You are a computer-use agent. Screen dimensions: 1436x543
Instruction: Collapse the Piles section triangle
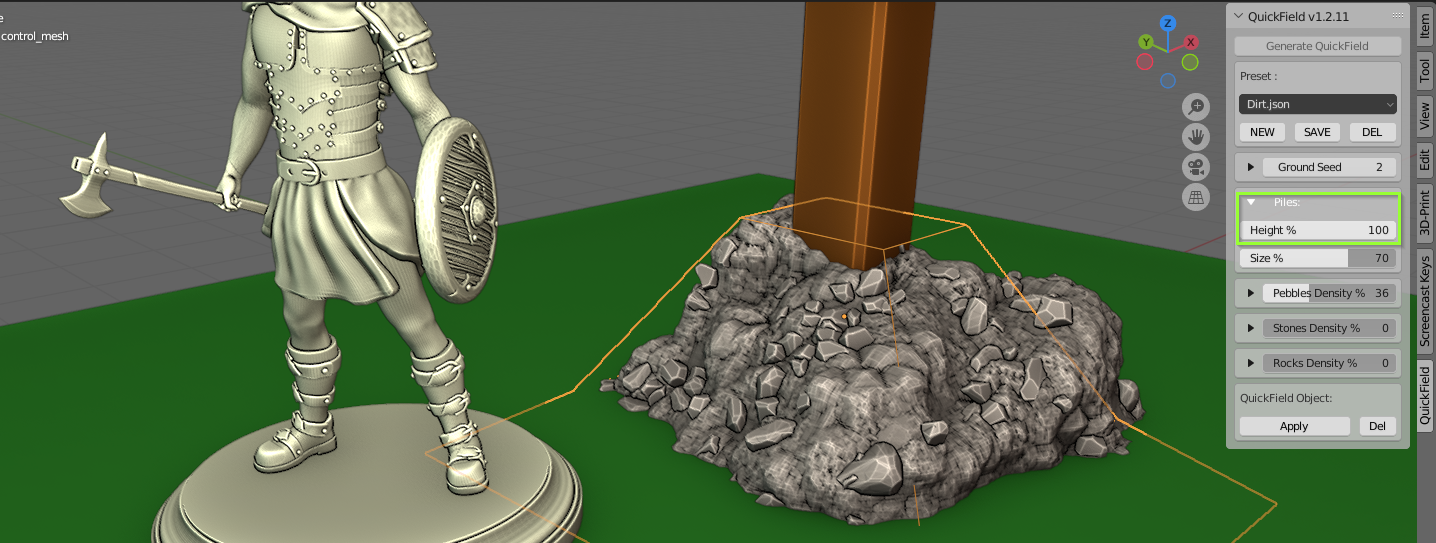coord(1250,202)
